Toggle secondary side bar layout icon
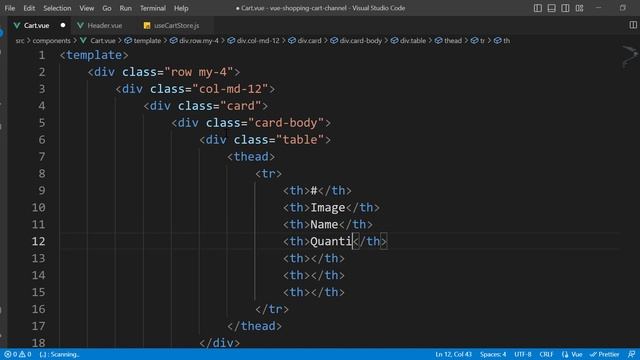 pos(565,8)
